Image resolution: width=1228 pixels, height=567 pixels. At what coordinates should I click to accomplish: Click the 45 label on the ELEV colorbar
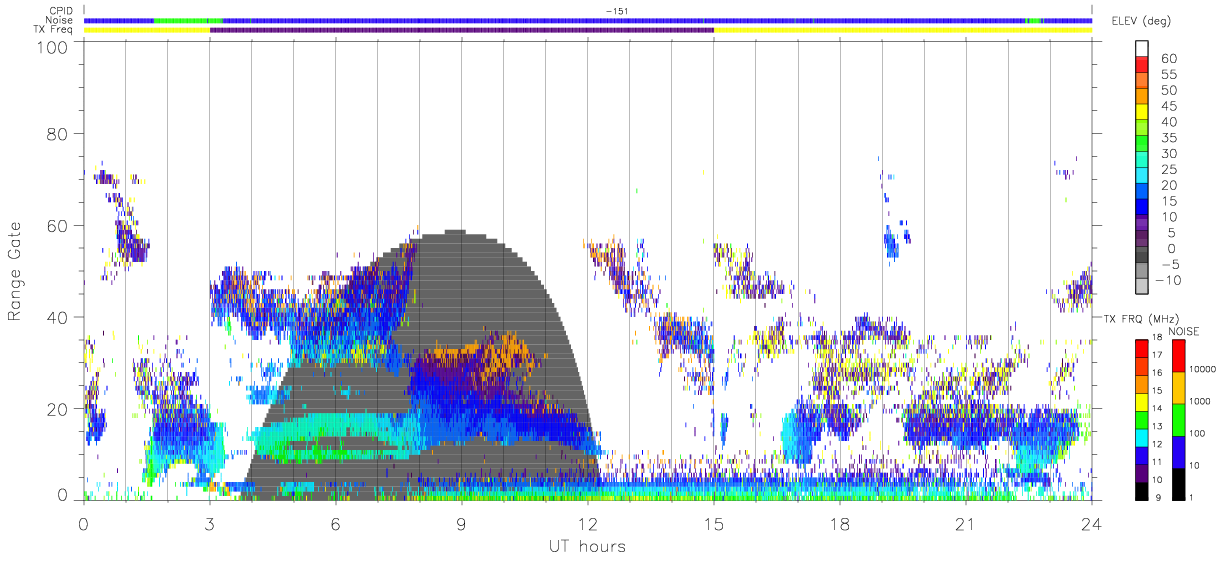pyautogui.click(x=1170, y=106)
